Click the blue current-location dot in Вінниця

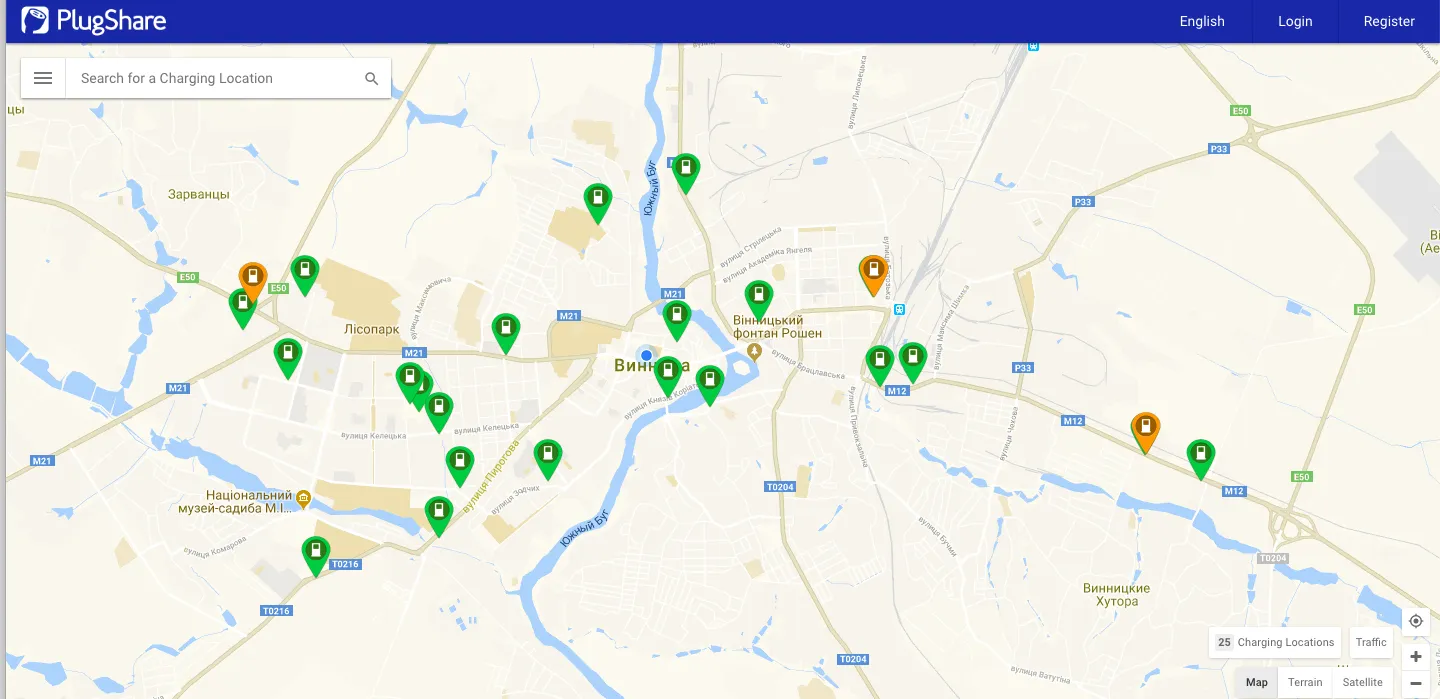click(647, 355)
